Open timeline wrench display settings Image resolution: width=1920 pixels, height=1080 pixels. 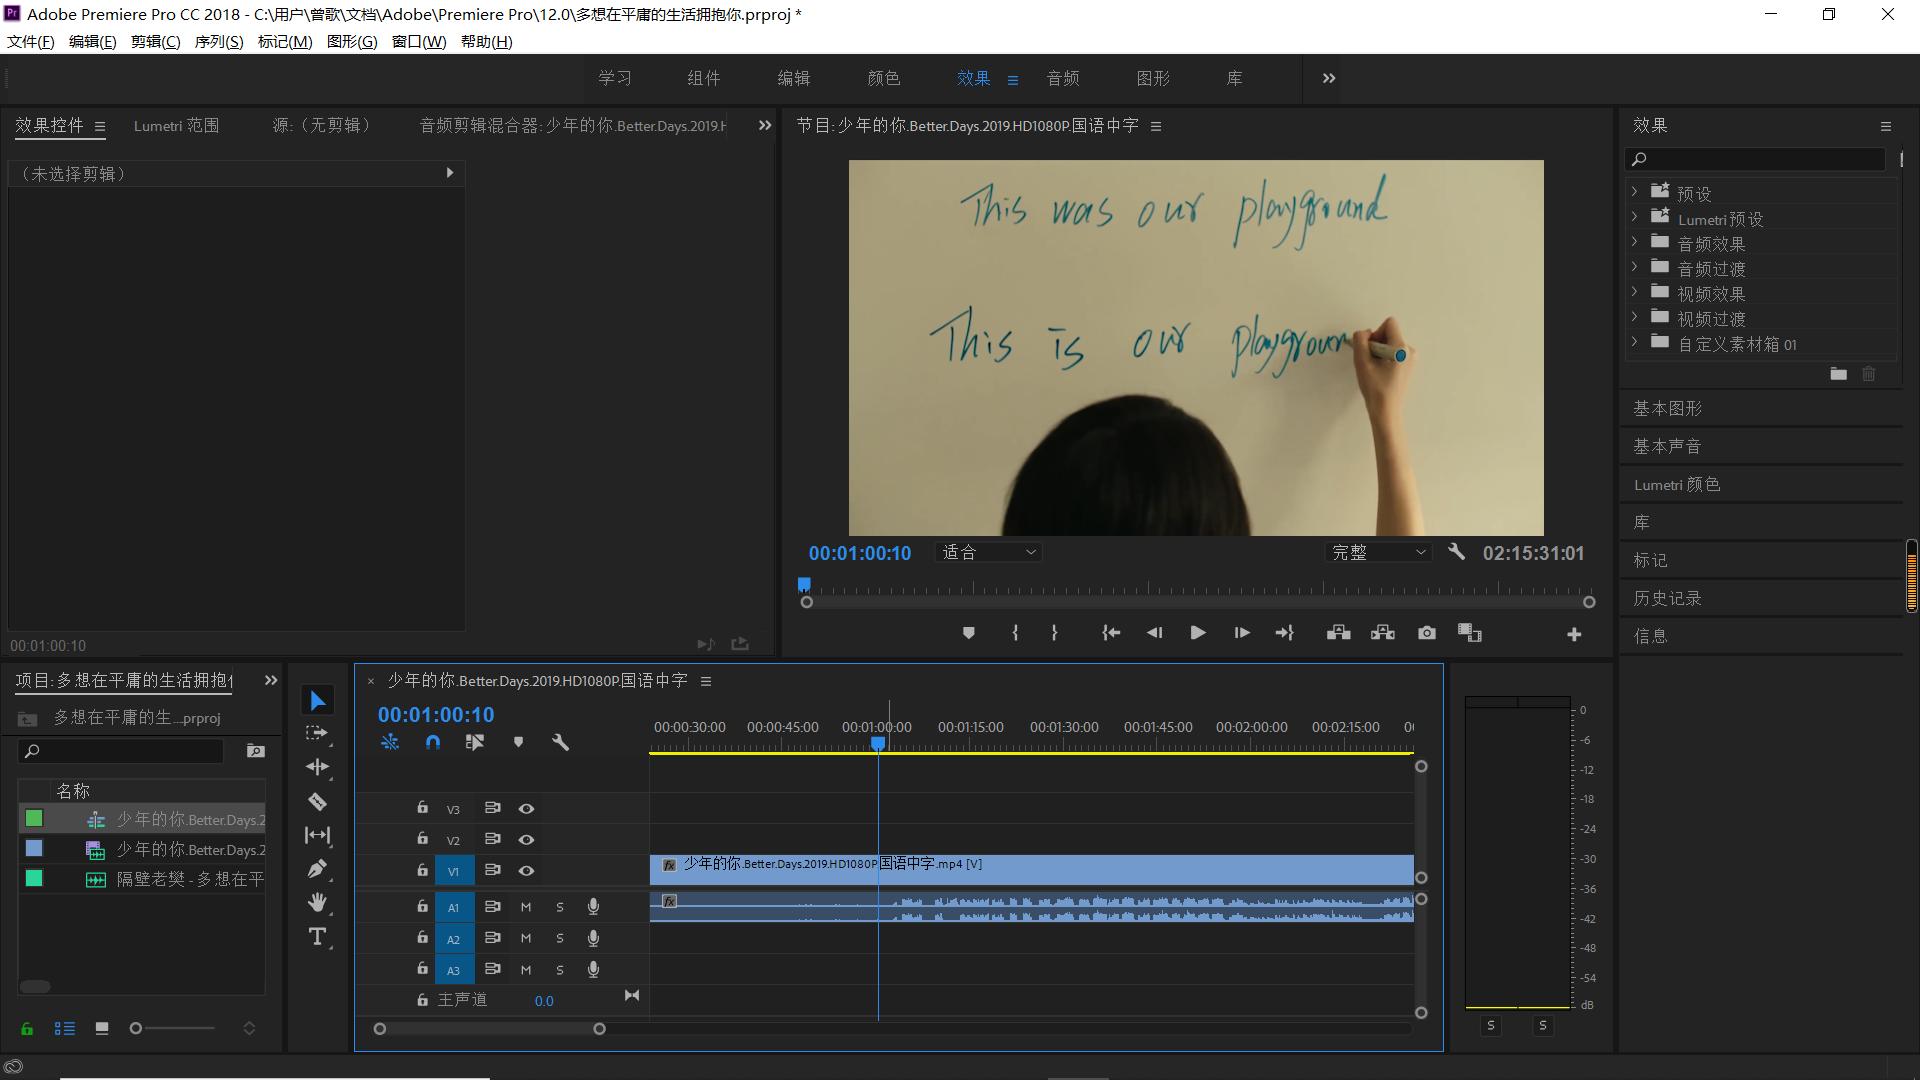pyautogui.click(x=560, y=742)
